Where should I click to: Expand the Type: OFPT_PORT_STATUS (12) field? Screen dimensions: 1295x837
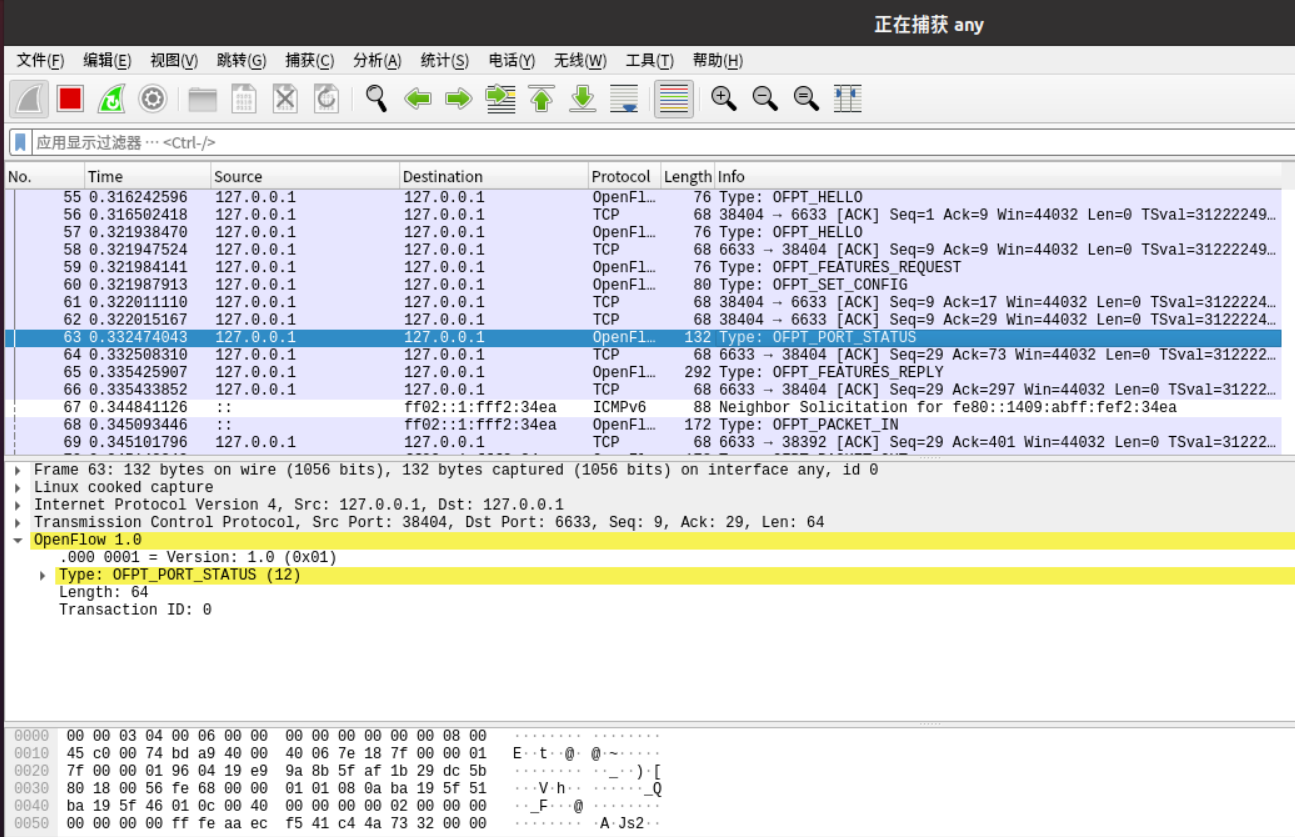point(43,575)
